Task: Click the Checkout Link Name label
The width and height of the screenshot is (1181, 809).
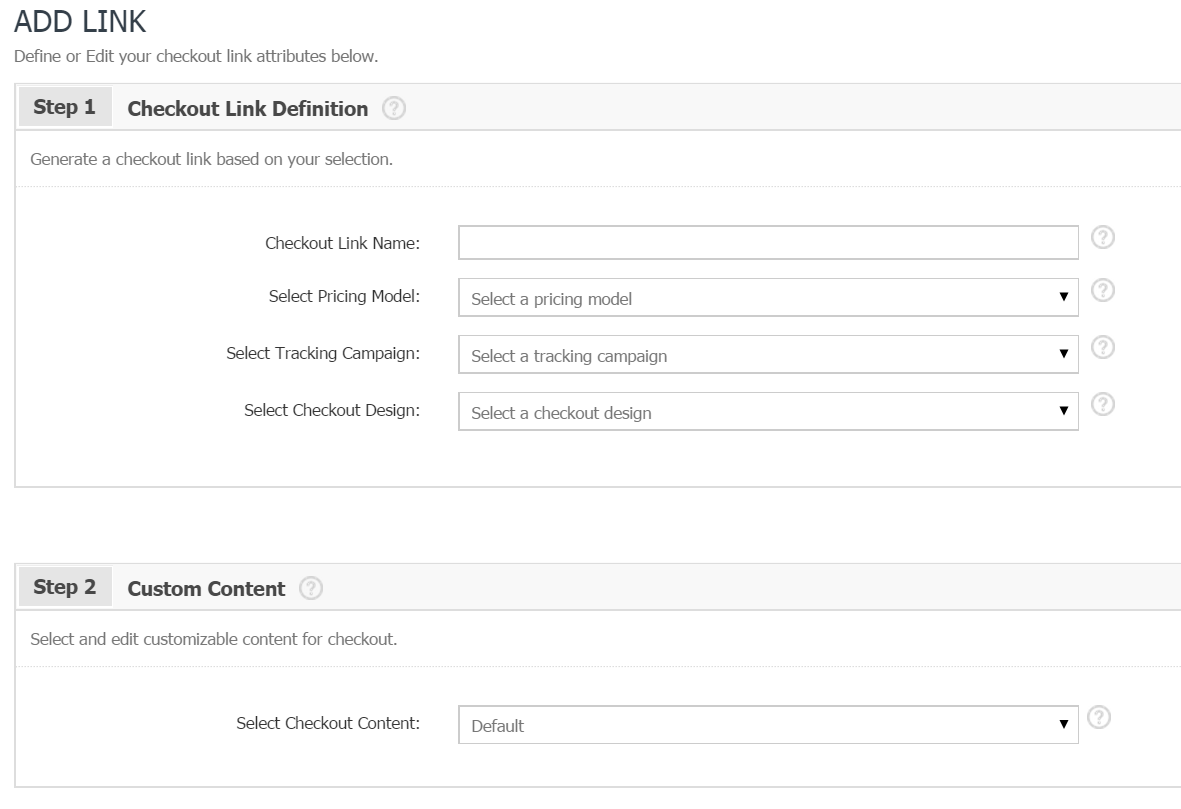Action: 342,243
